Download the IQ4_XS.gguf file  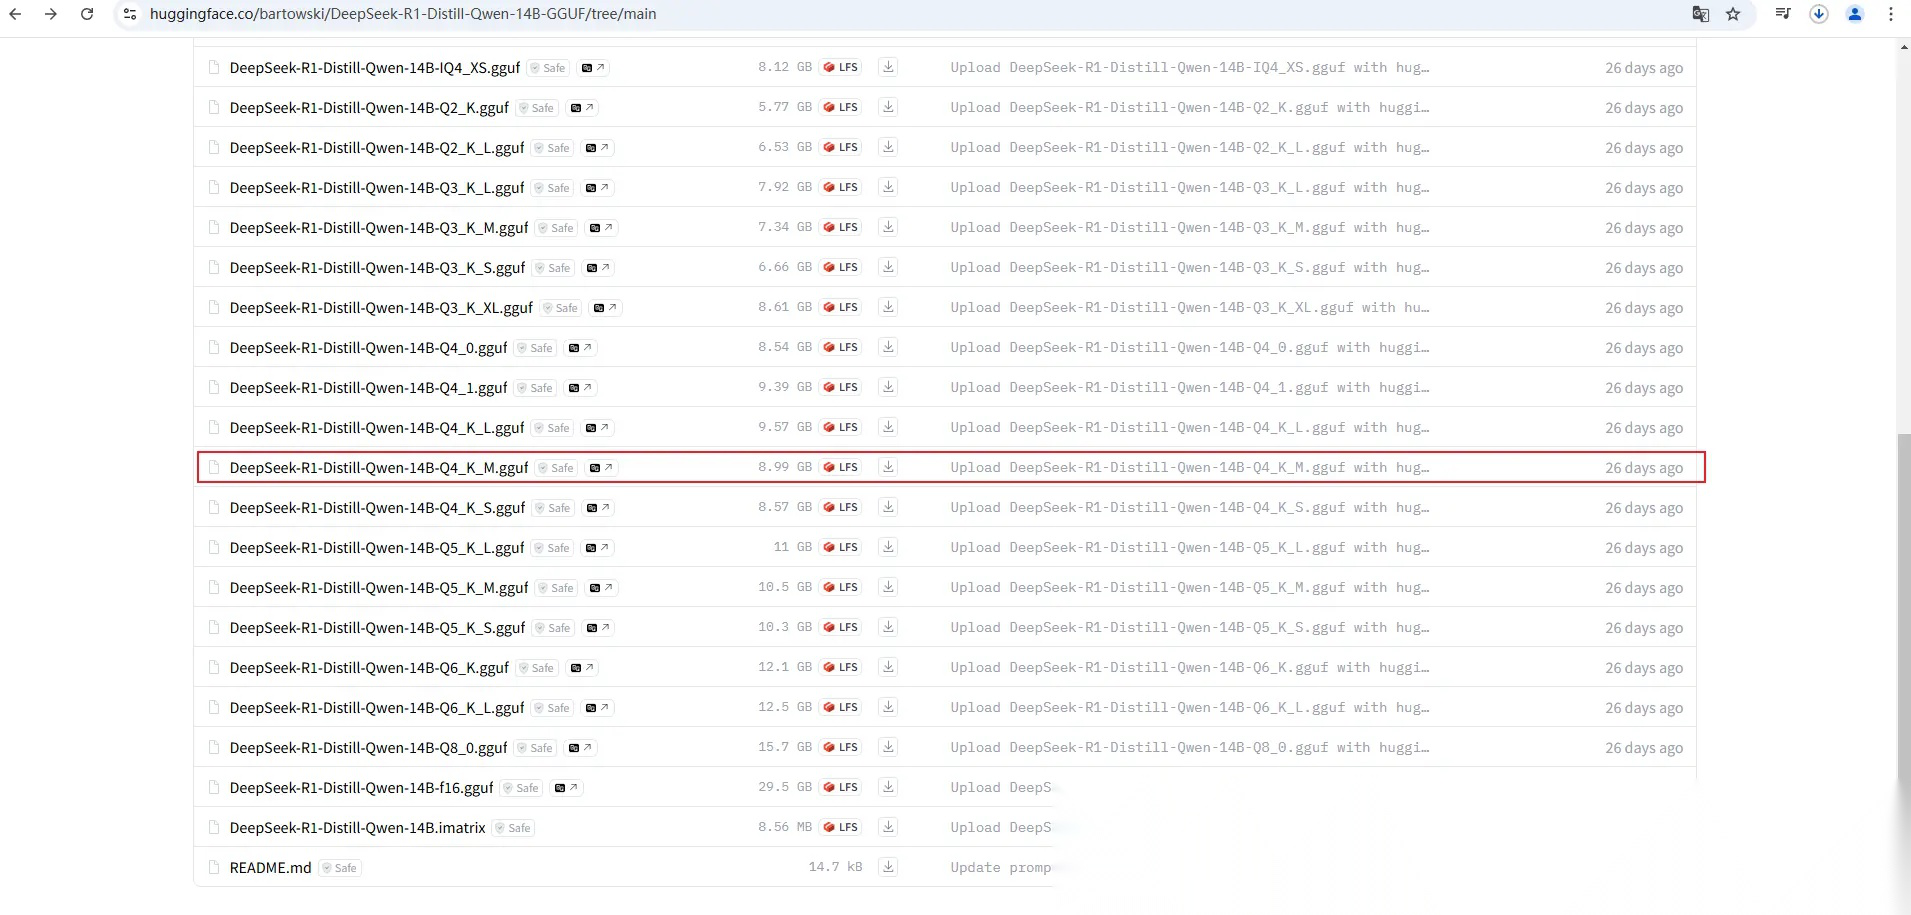[x=888, y=67]
